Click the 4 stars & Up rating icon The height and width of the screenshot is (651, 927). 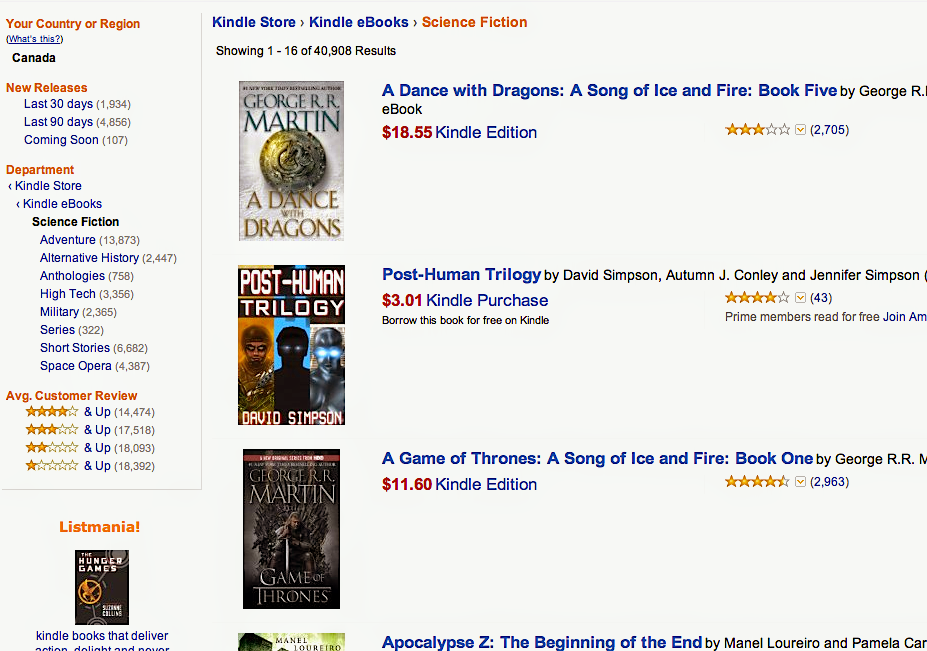(x=51, y=412)
